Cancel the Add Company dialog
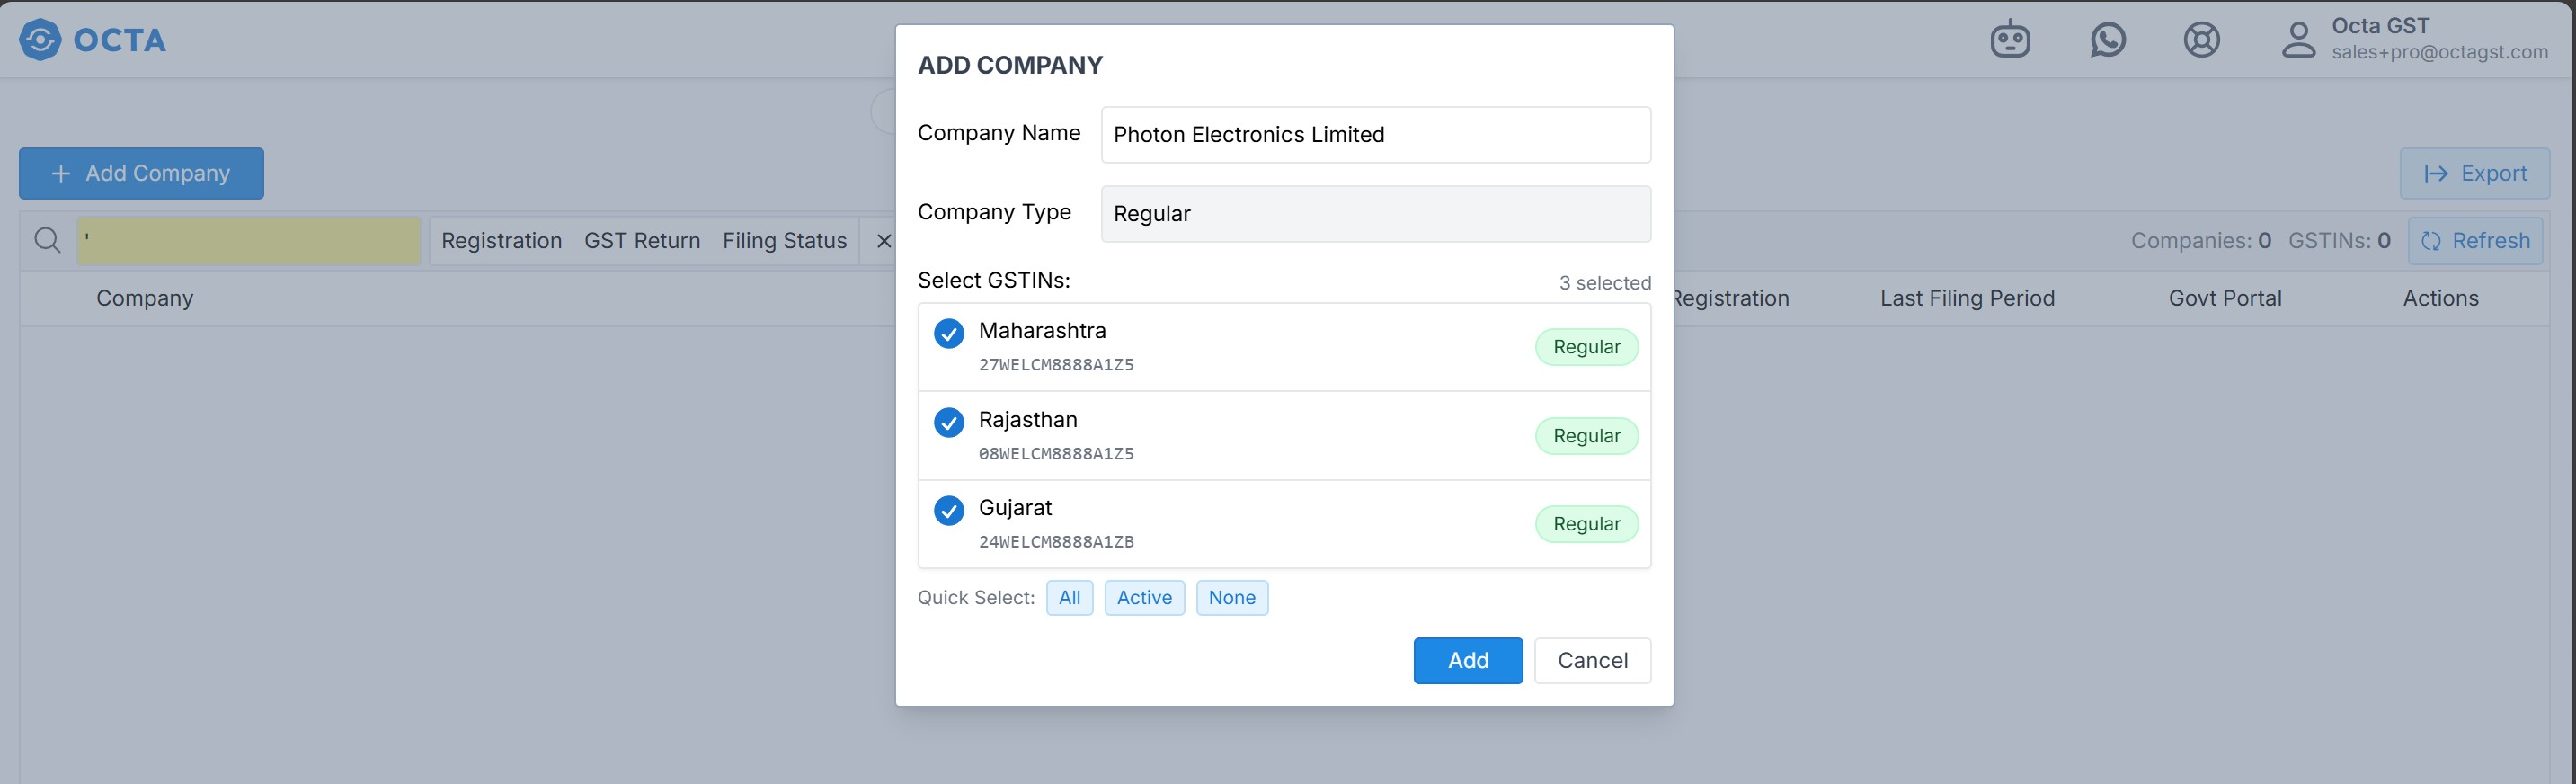Screen dimensions: 2576x784 tap(1592, 661)
